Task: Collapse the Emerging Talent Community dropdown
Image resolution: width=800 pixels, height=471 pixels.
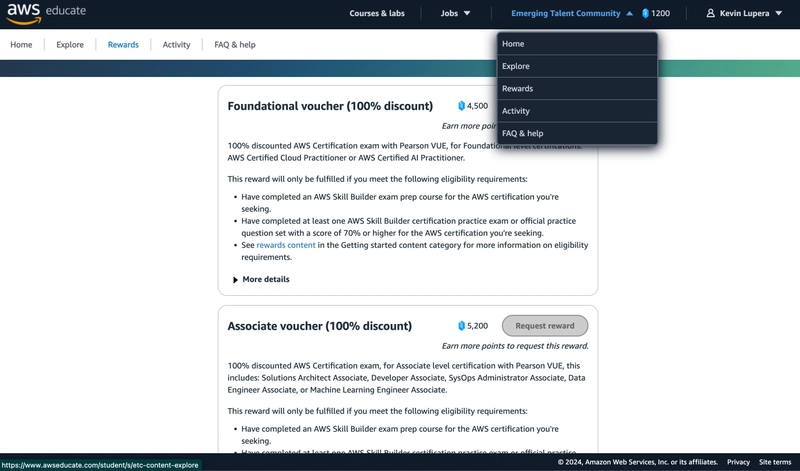Action: [572, 13]
